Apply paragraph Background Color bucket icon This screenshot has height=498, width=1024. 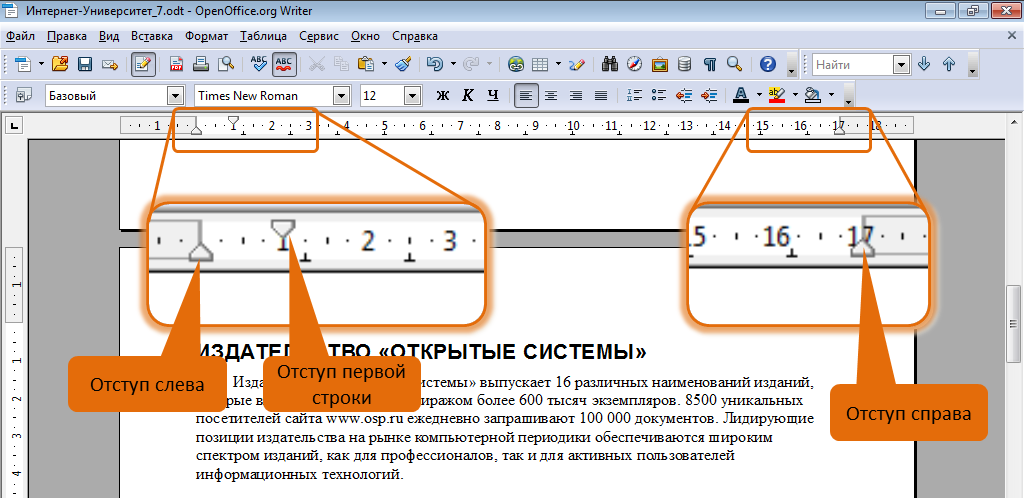point(812,96)
